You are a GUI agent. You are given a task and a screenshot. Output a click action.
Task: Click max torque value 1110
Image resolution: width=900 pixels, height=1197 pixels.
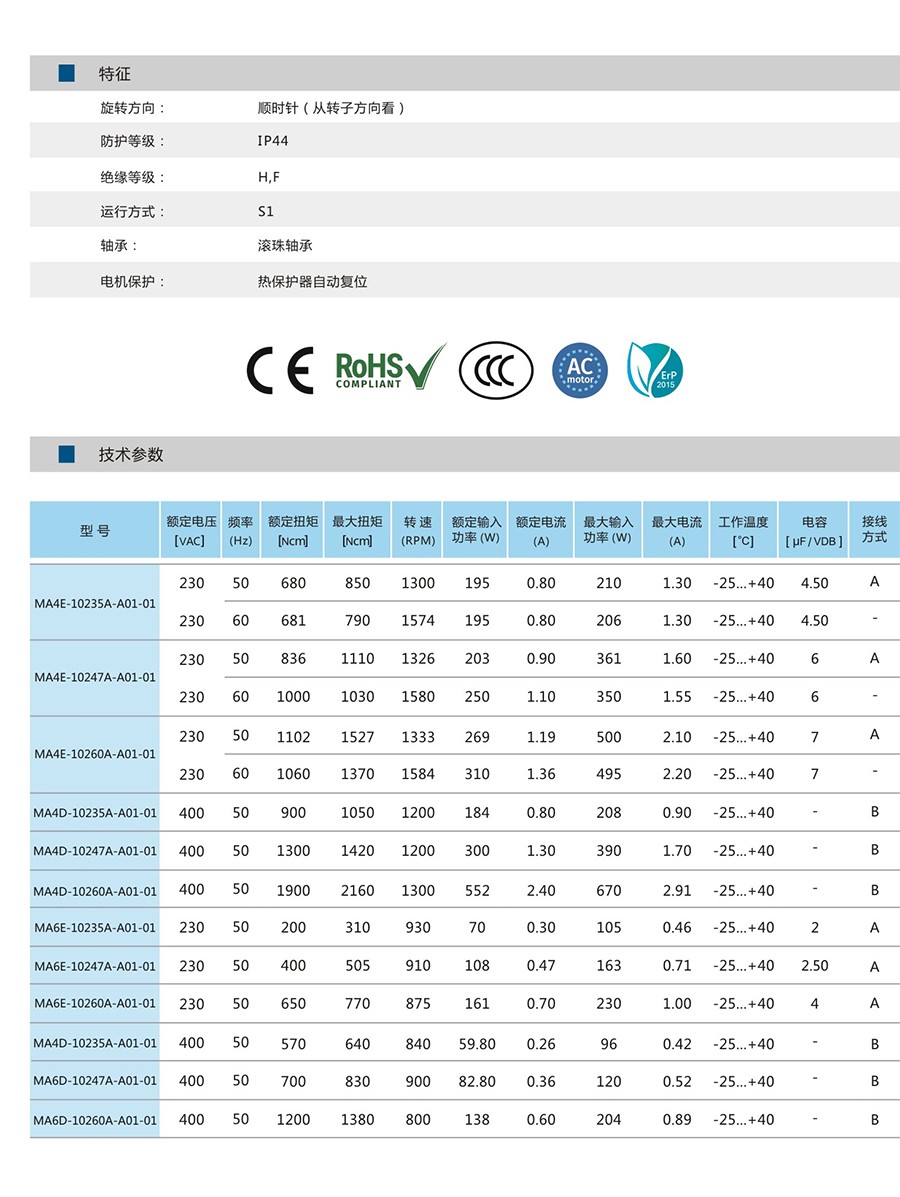[x=357, y=658]
